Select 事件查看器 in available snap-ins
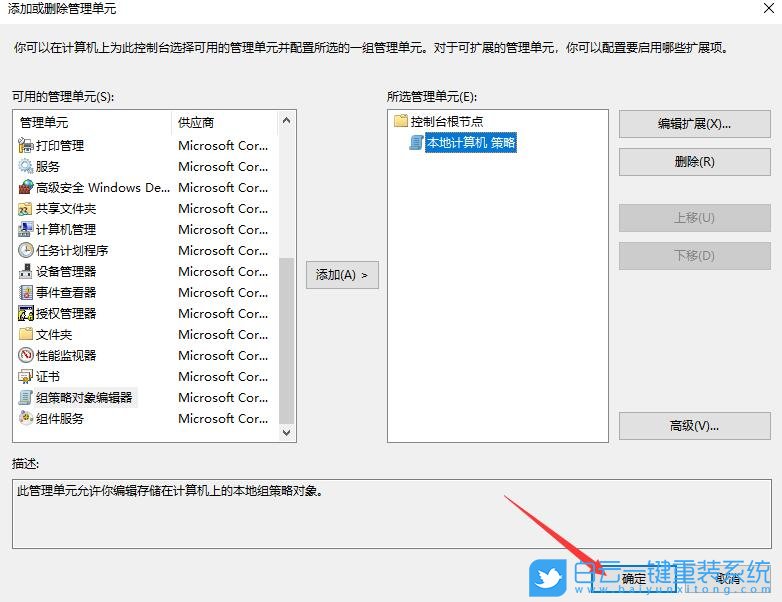 [66, 293]
